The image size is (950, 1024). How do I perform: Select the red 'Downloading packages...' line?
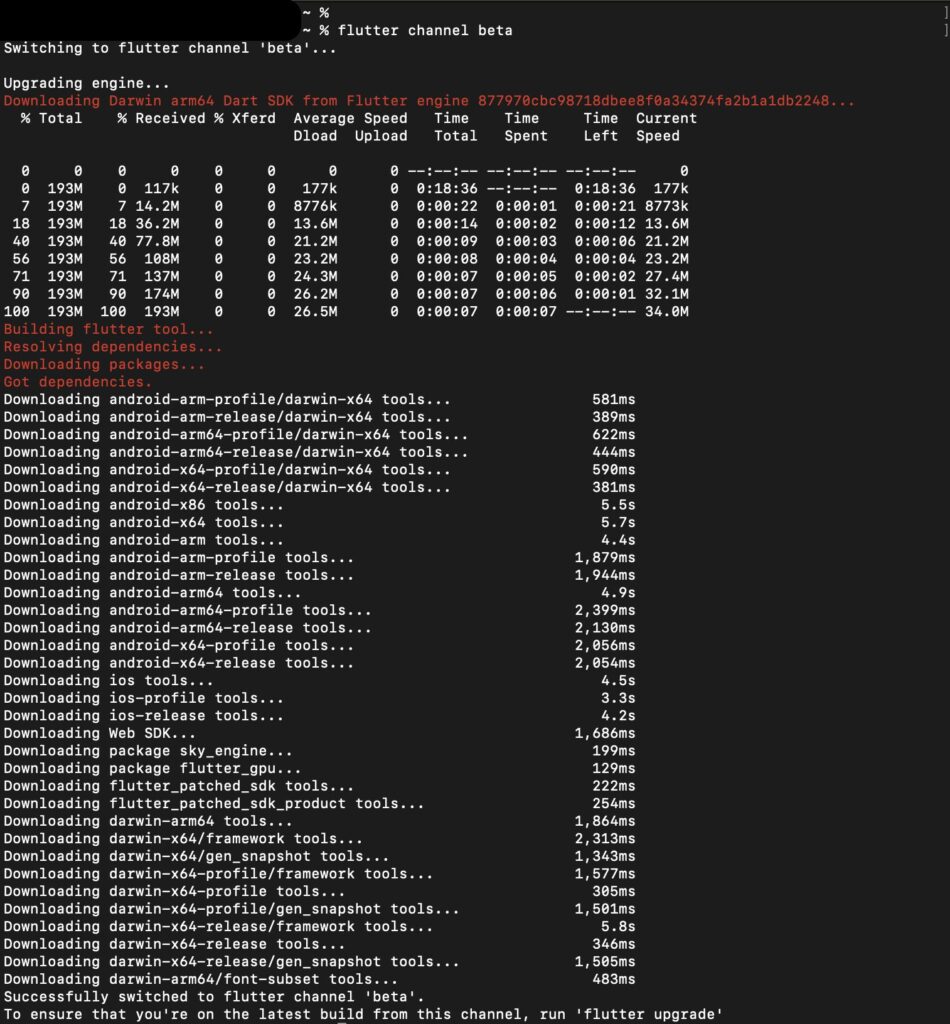click(104, 365)
